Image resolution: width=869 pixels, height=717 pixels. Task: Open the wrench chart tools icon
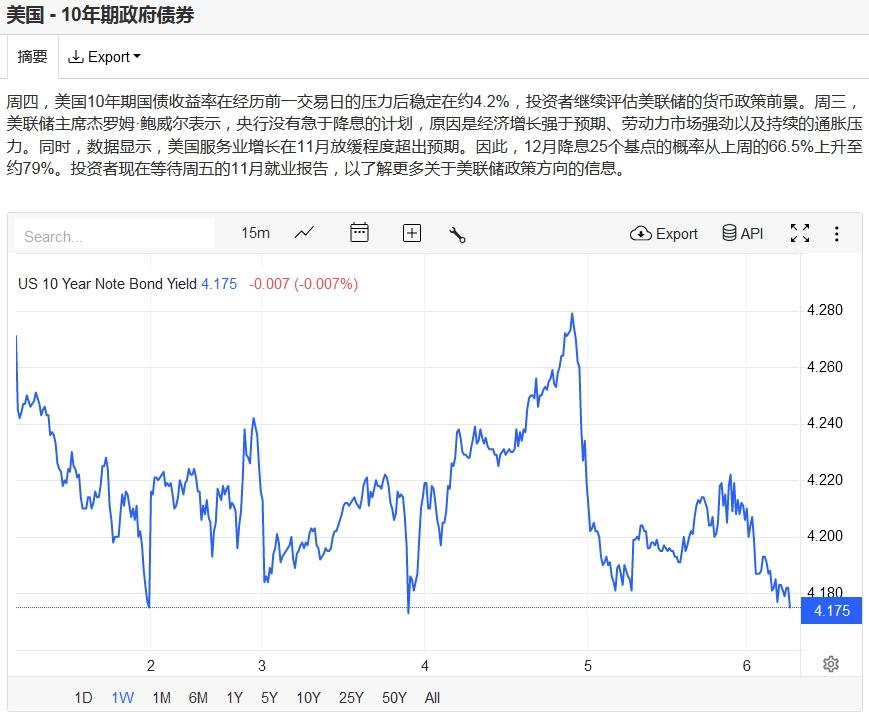[457, 235]
